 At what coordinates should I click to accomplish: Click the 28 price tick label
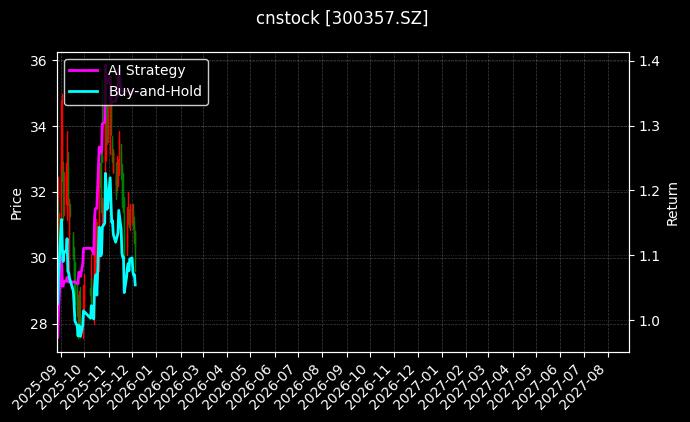pyautogui.click(x=38, y=324)
